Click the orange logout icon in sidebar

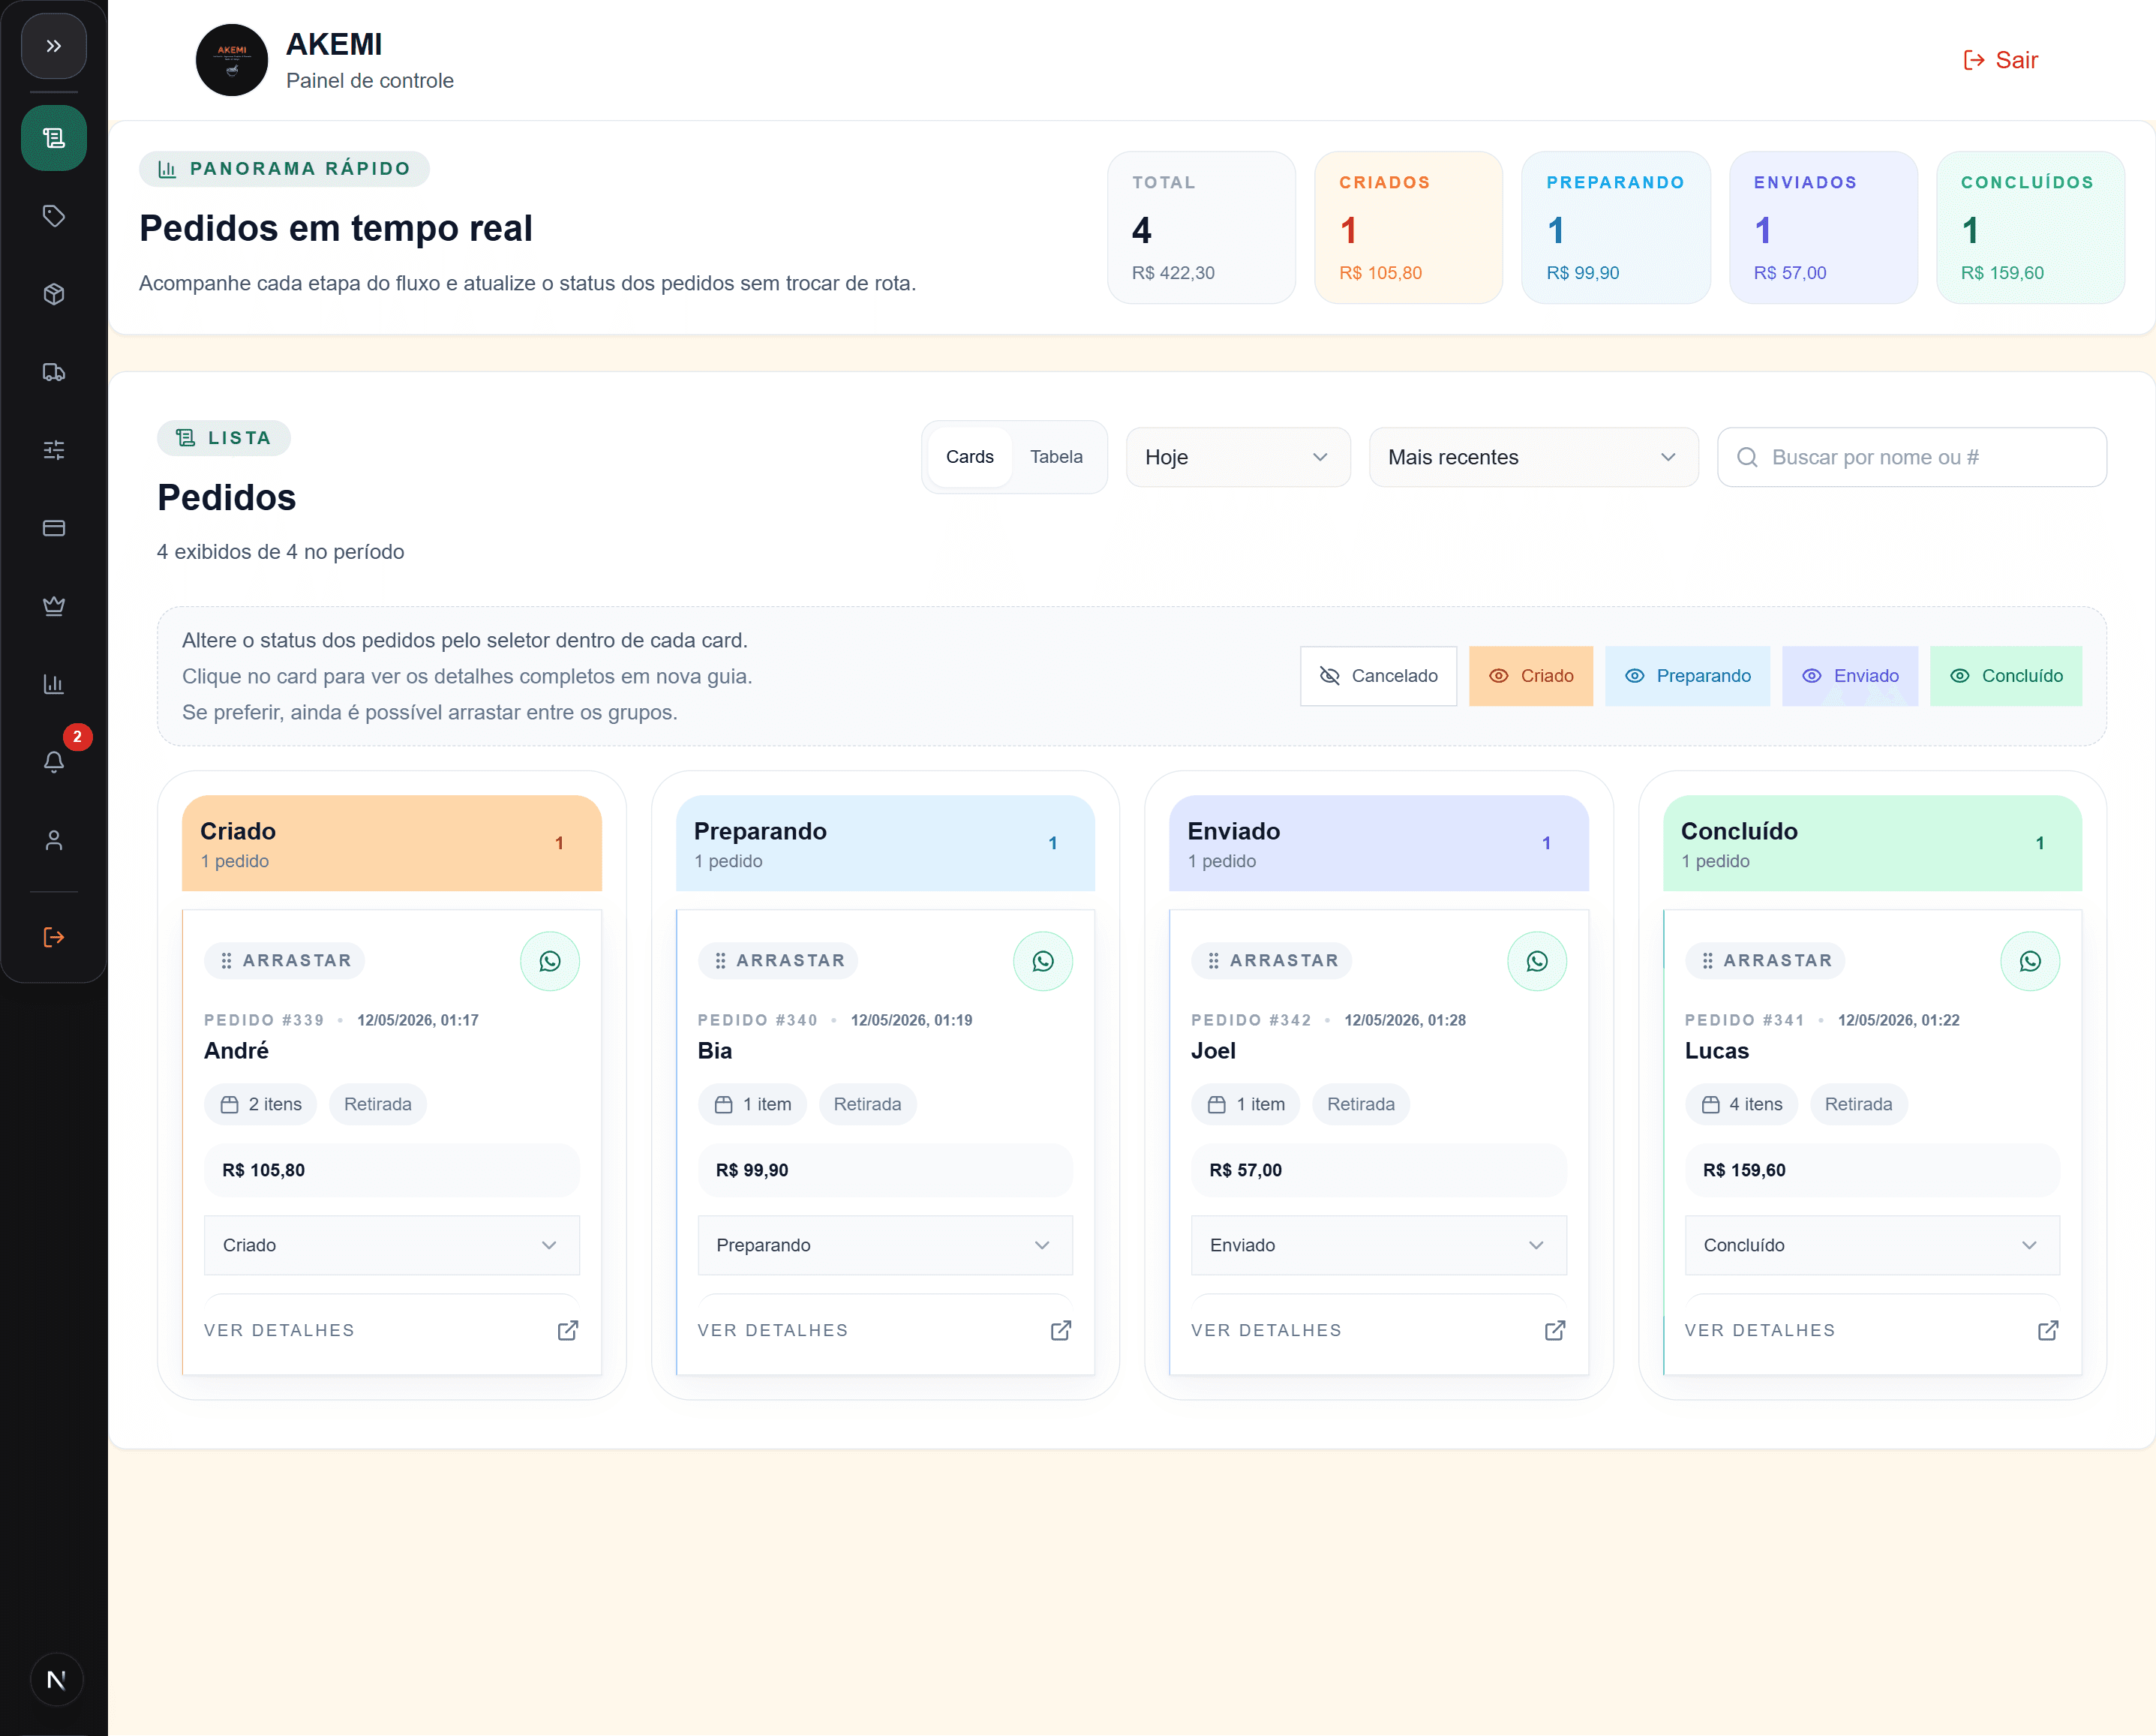[54, 937]
